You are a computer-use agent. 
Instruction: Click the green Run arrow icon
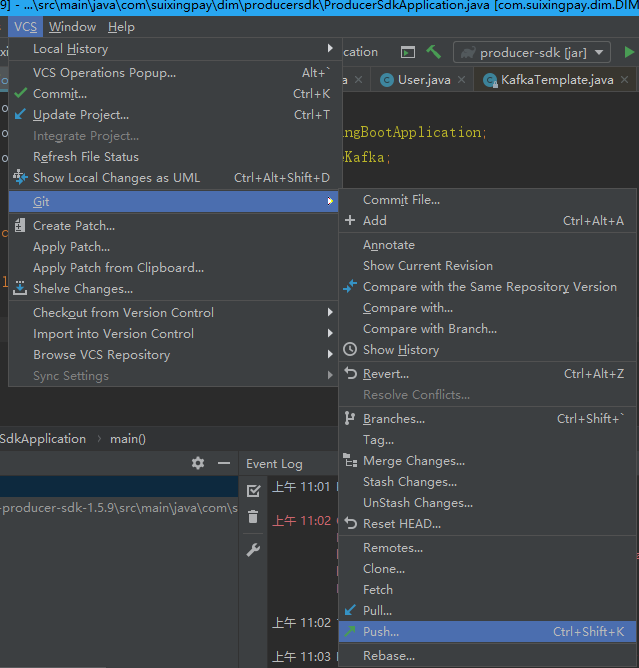(x=629, y=52)
